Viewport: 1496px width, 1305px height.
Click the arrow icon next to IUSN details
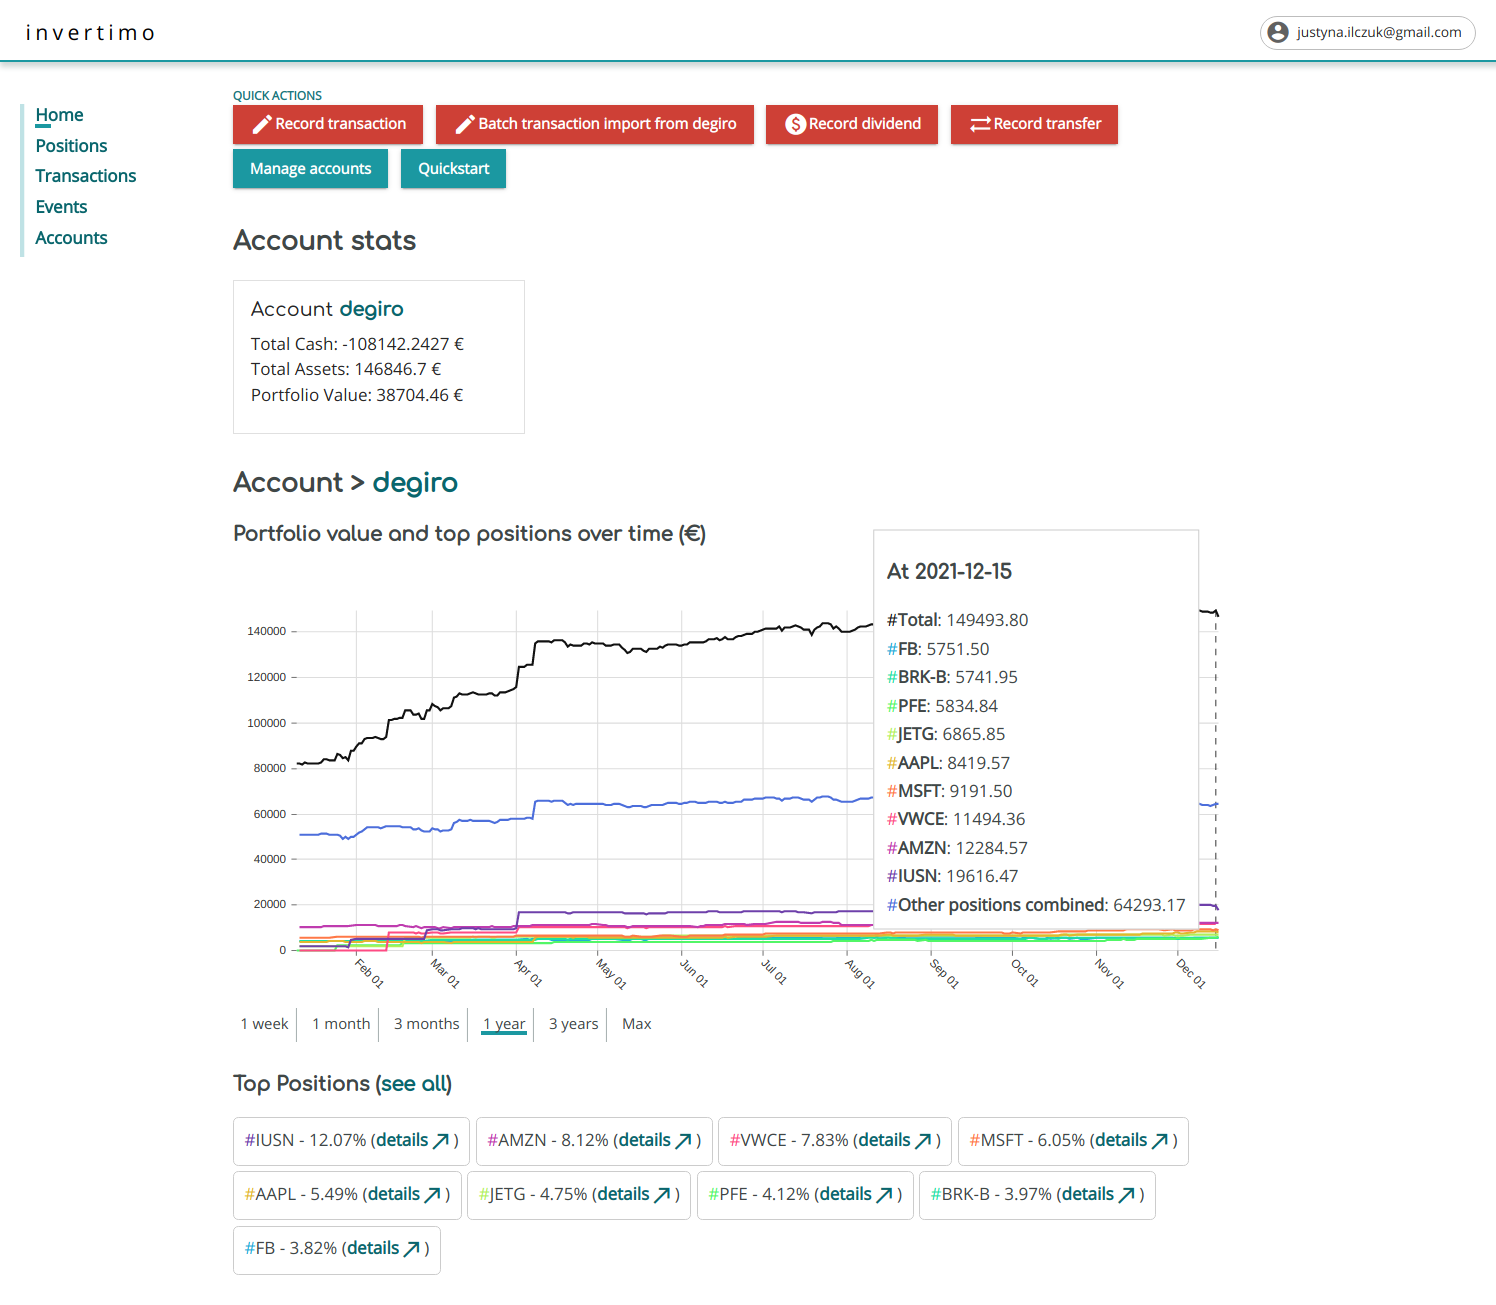(441, 1141)
